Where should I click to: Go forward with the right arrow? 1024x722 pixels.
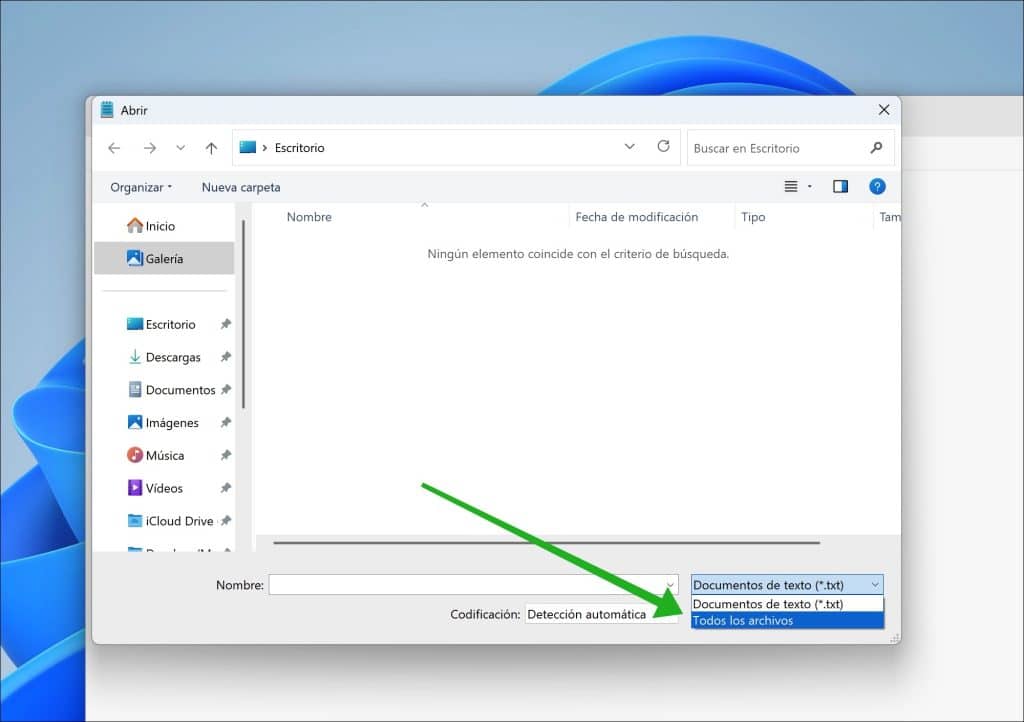coord(150,148)
